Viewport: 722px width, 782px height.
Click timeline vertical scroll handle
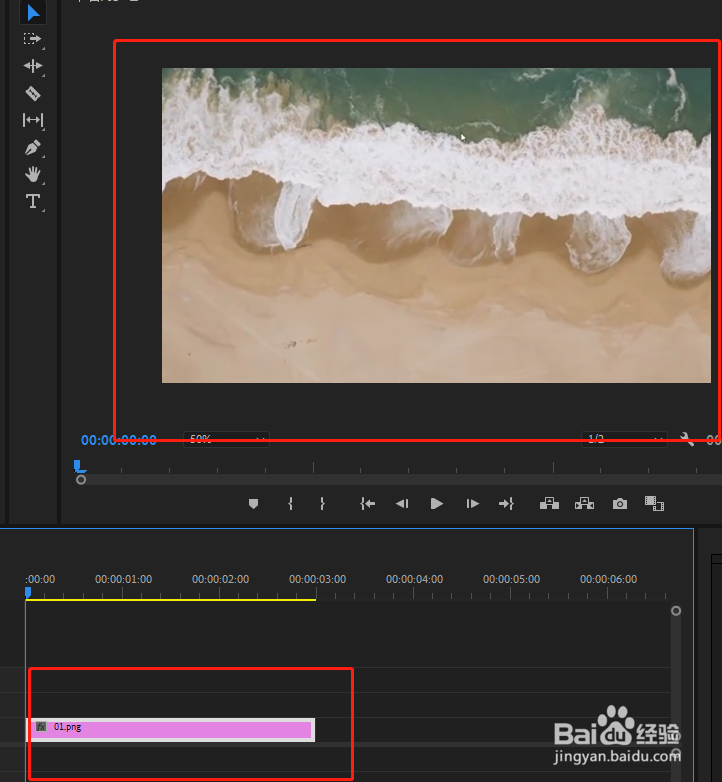pos(676,611)
